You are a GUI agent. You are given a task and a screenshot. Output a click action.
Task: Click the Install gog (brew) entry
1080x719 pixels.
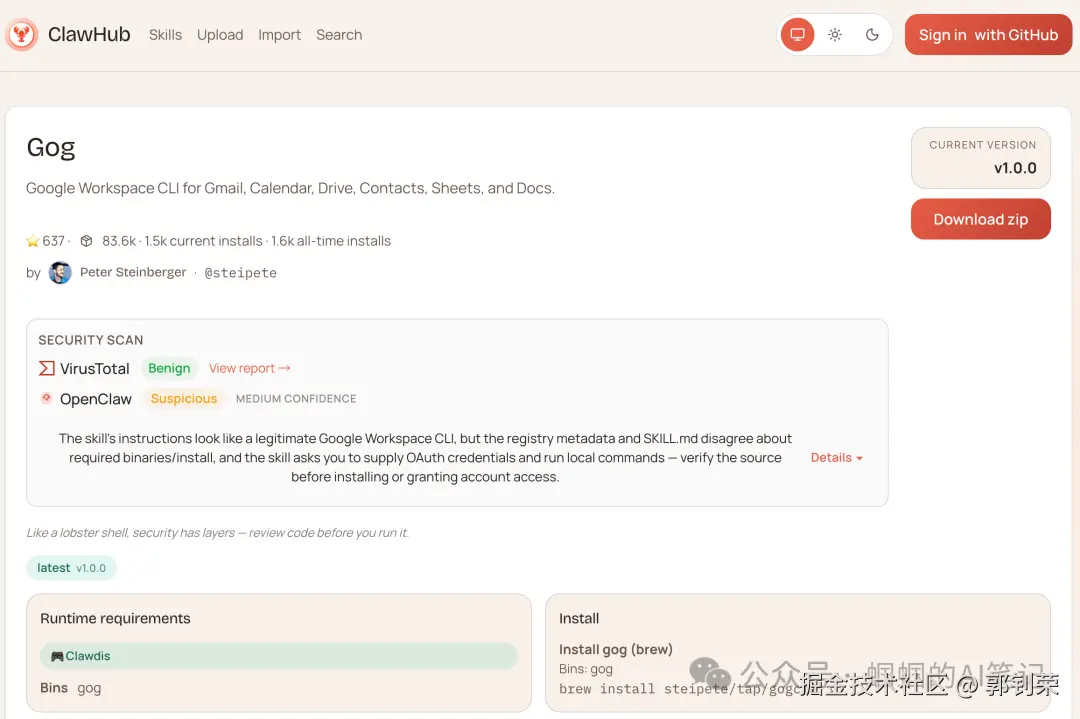pyautogui.click(x=616, y=649)
